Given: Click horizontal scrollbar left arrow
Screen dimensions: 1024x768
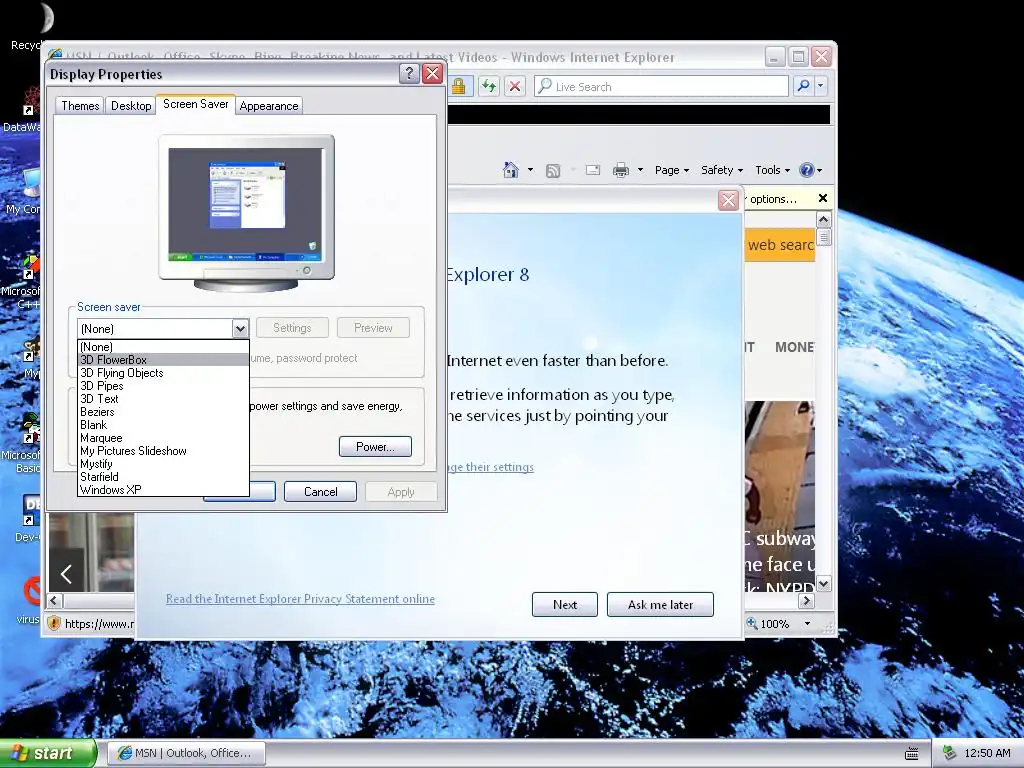Looking at the screenshot, I should [x=54, y=600].
